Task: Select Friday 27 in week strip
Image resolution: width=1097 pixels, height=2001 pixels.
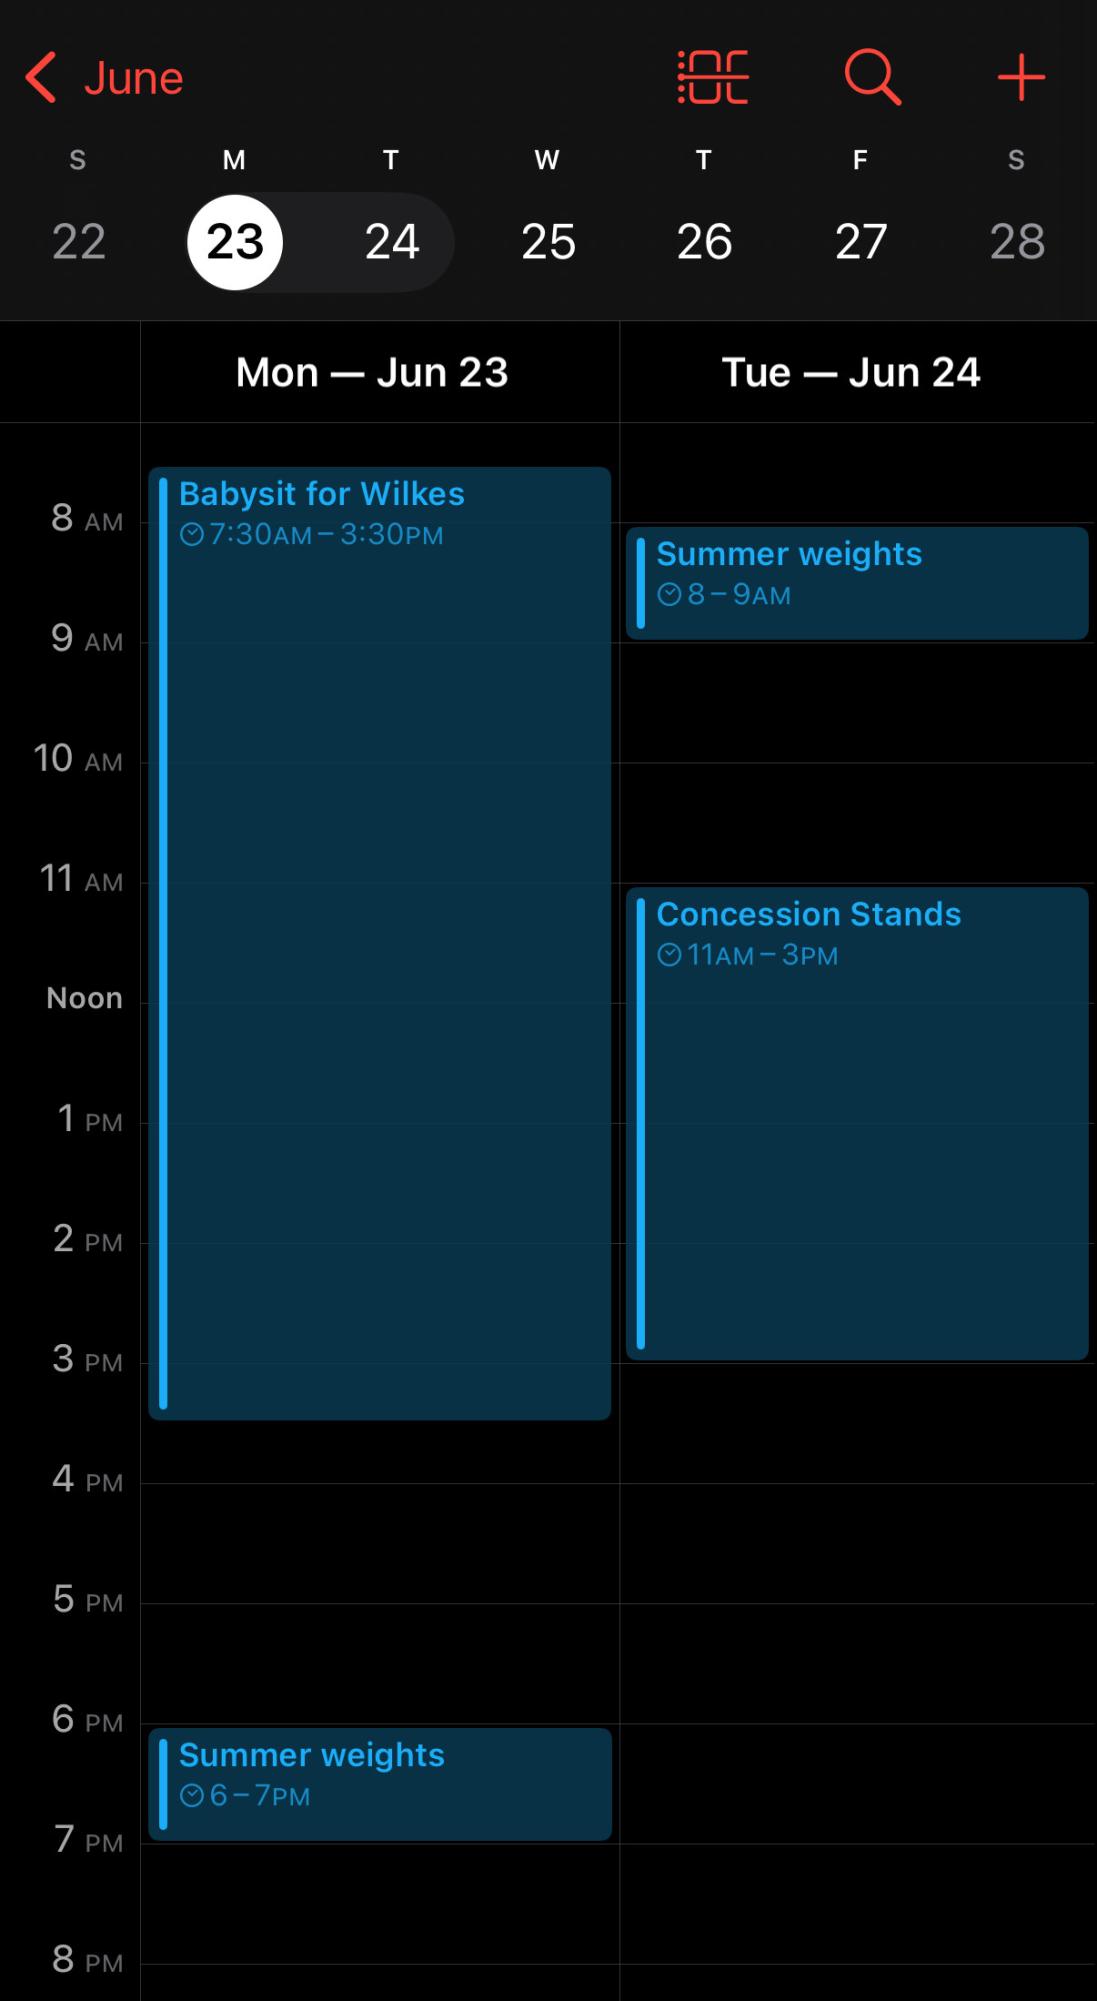Action: [860, 242]
